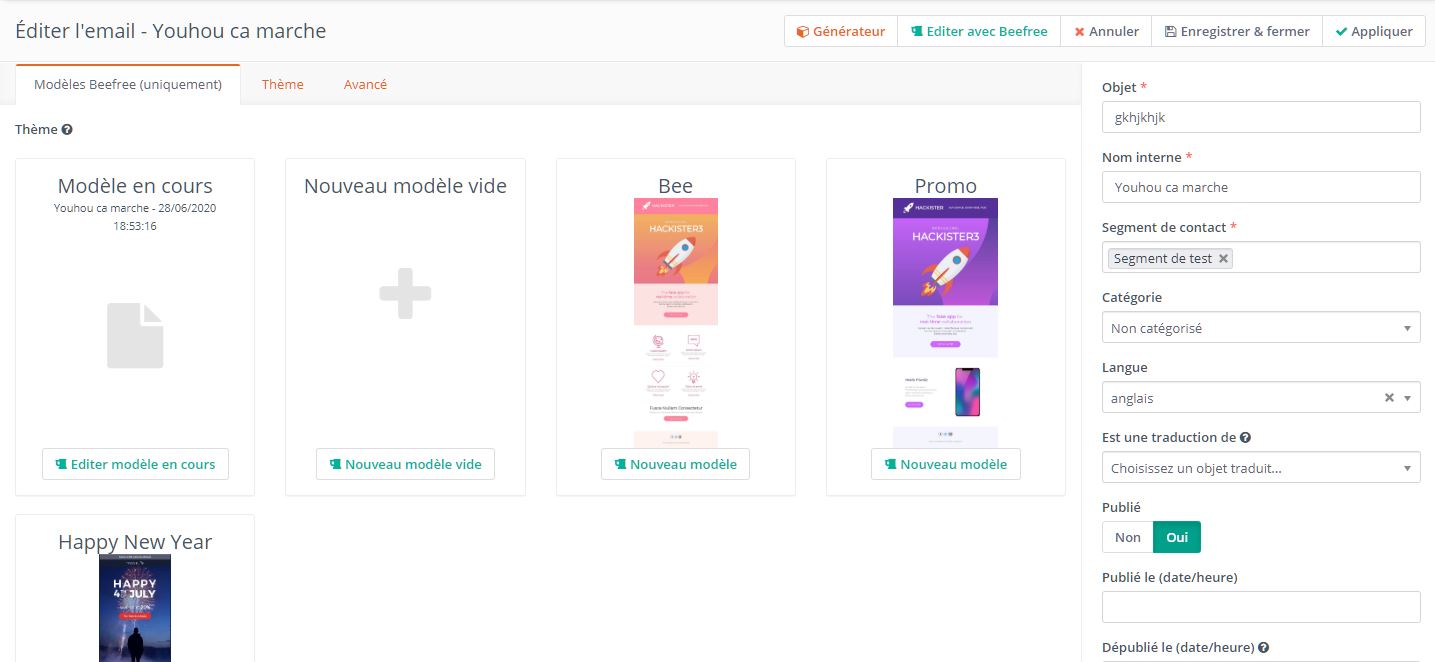Click inside the Objet text field
Viewport: 1435px width, 662px height.
[1260, 117]
